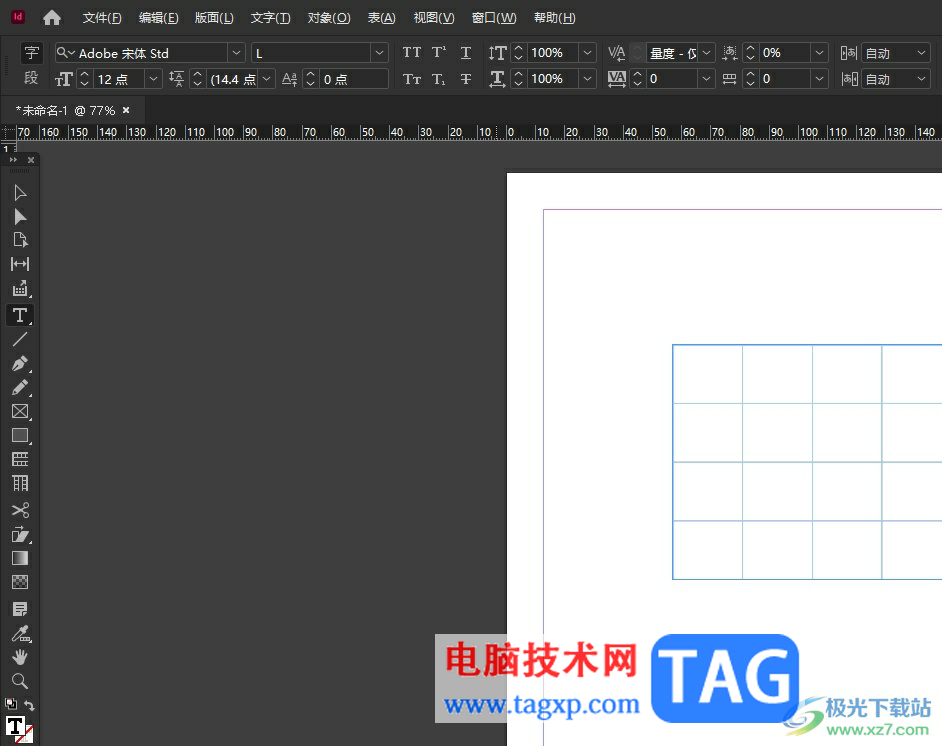The image size is (942, 746).
Task: Click the Home icon
Action: point(52,18)
